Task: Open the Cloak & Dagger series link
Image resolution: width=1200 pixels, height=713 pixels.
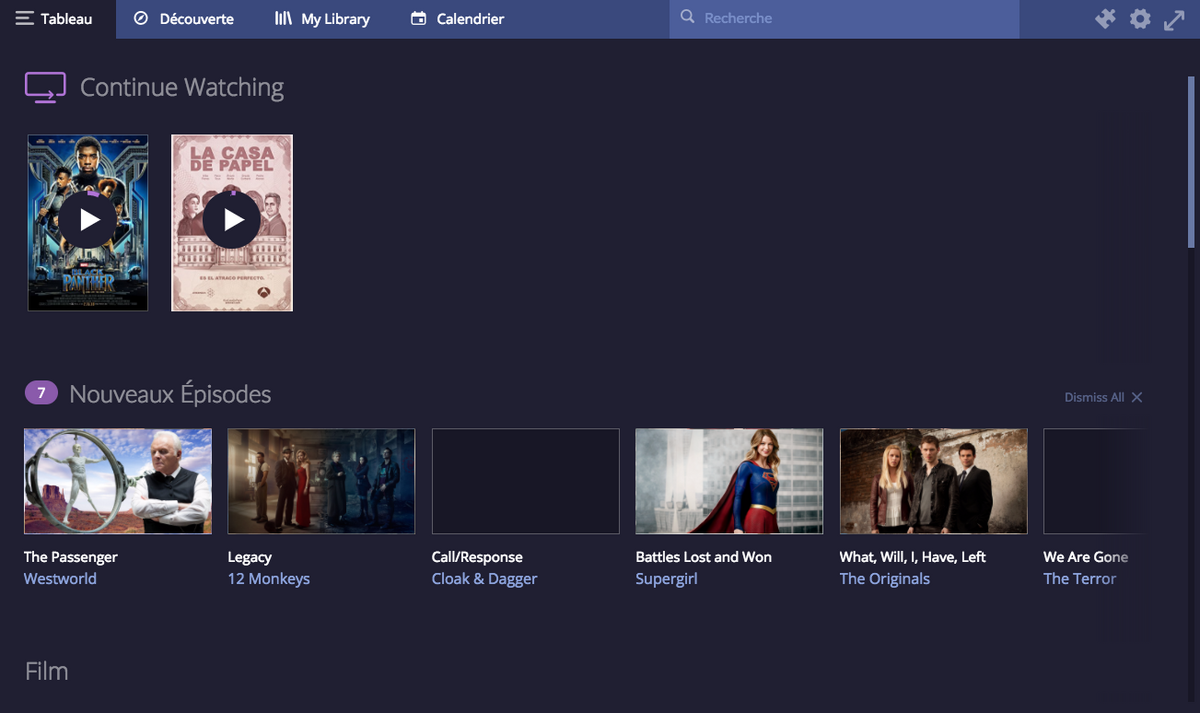Action: coord(485,579)
